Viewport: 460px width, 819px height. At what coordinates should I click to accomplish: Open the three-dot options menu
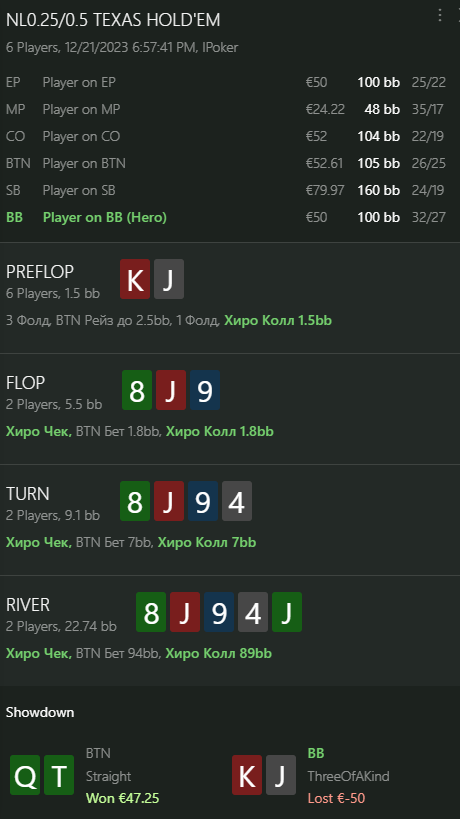[440, 16]
